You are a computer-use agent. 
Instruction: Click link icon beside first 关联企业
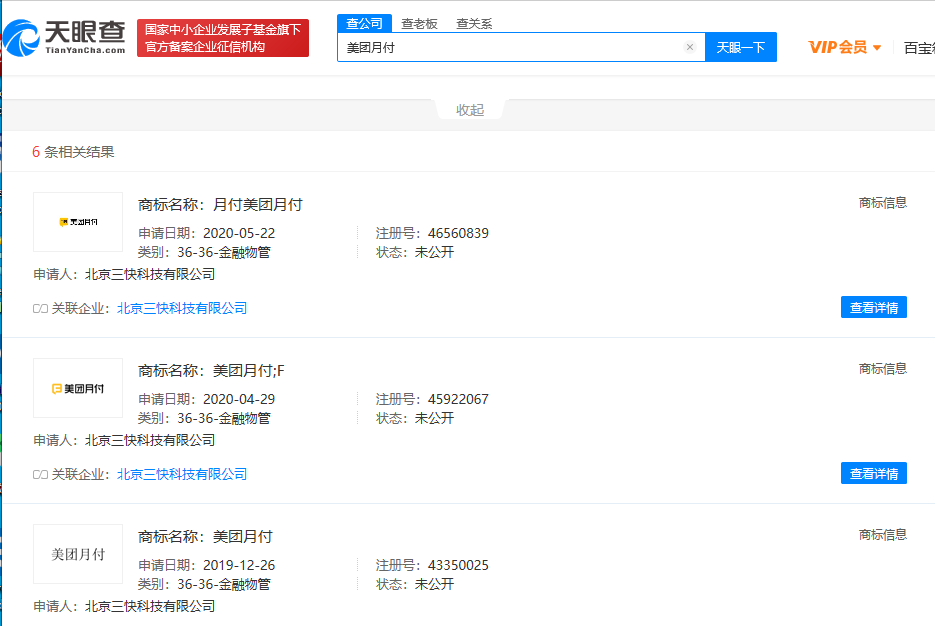point(40,308)
